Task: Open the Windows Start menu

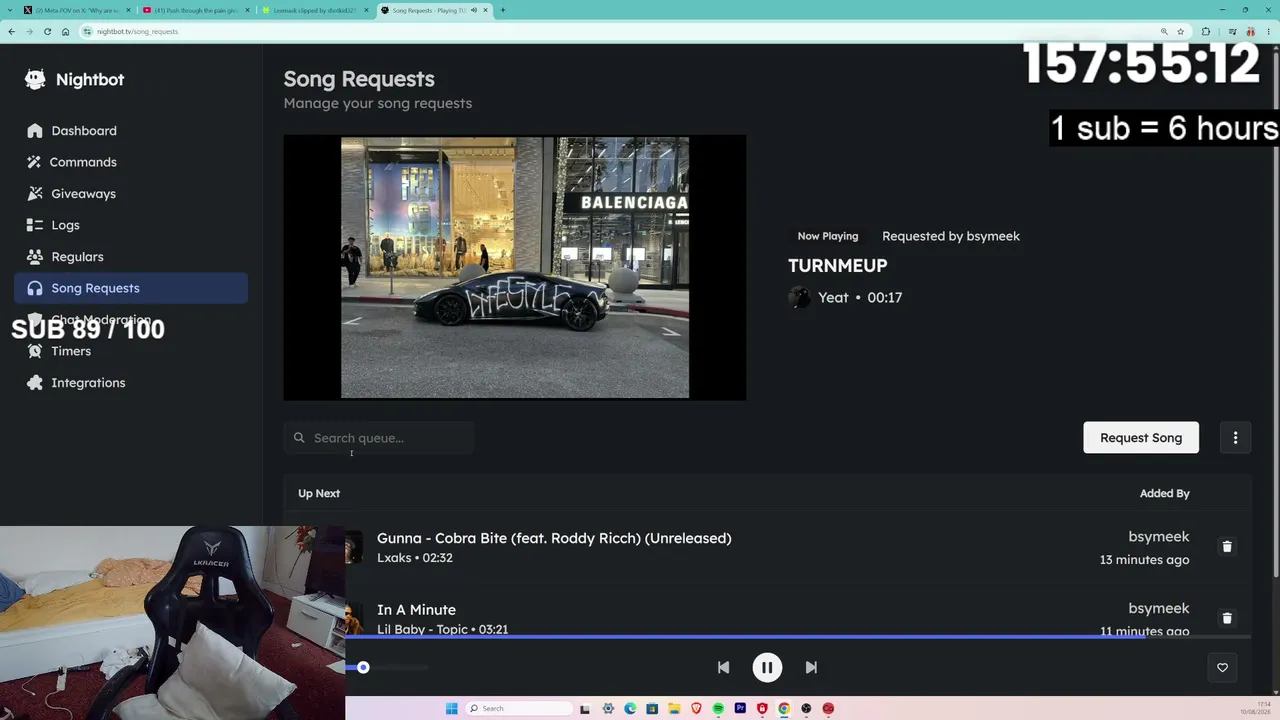Action: pos(452,709)
